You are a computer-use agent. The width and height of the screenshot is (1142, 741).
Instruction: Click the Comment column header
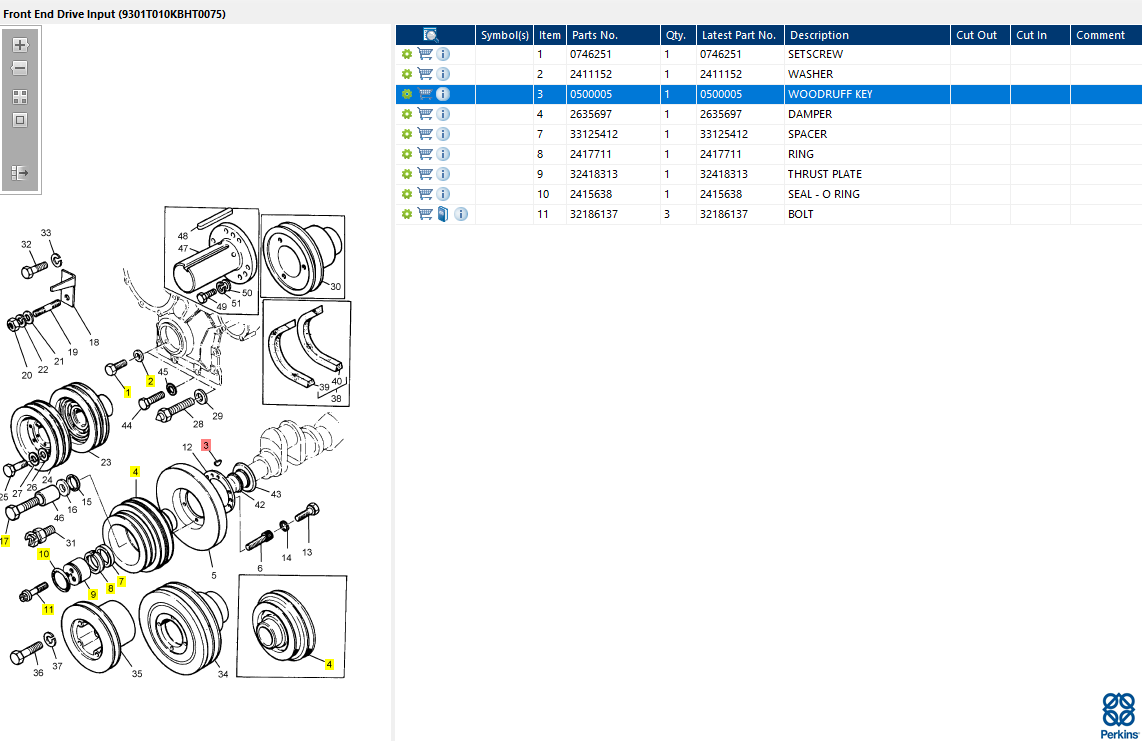1106,35
